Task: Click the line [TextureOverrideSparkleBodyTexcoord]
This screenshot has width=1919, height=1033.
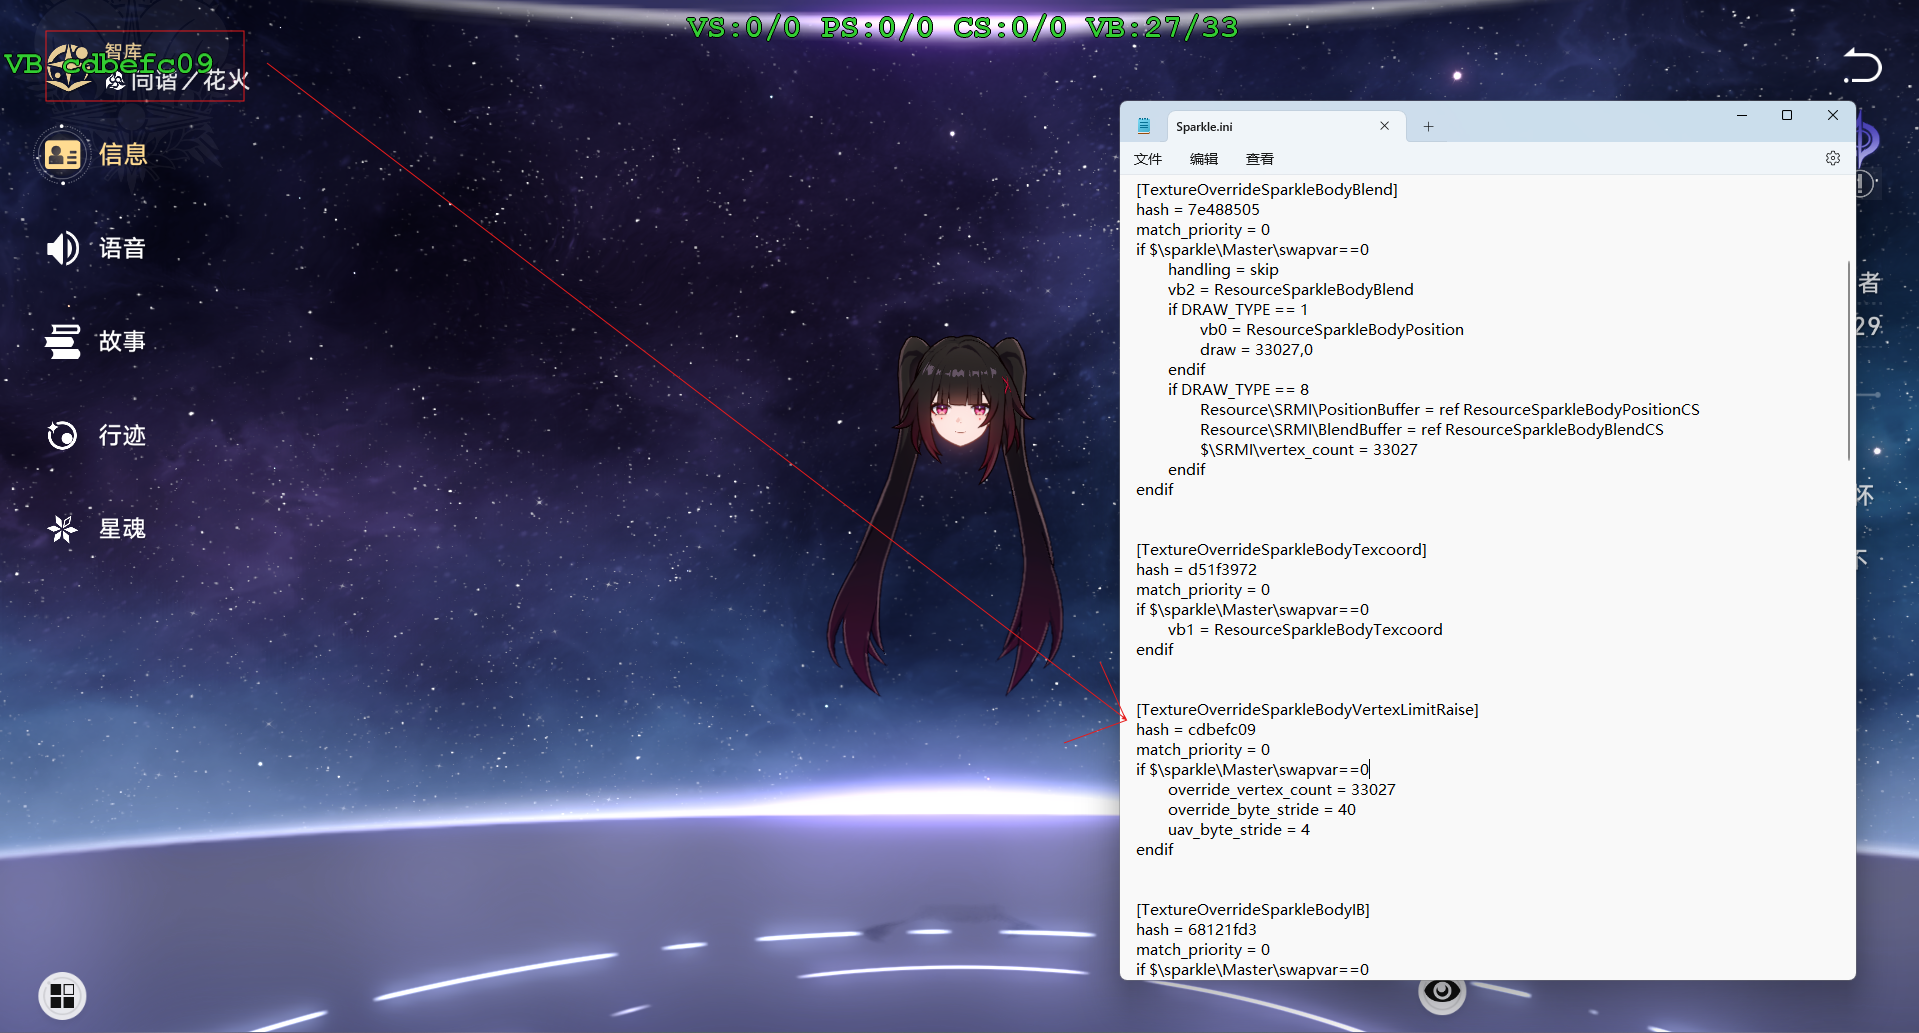Action: (x=1281, y=550)
